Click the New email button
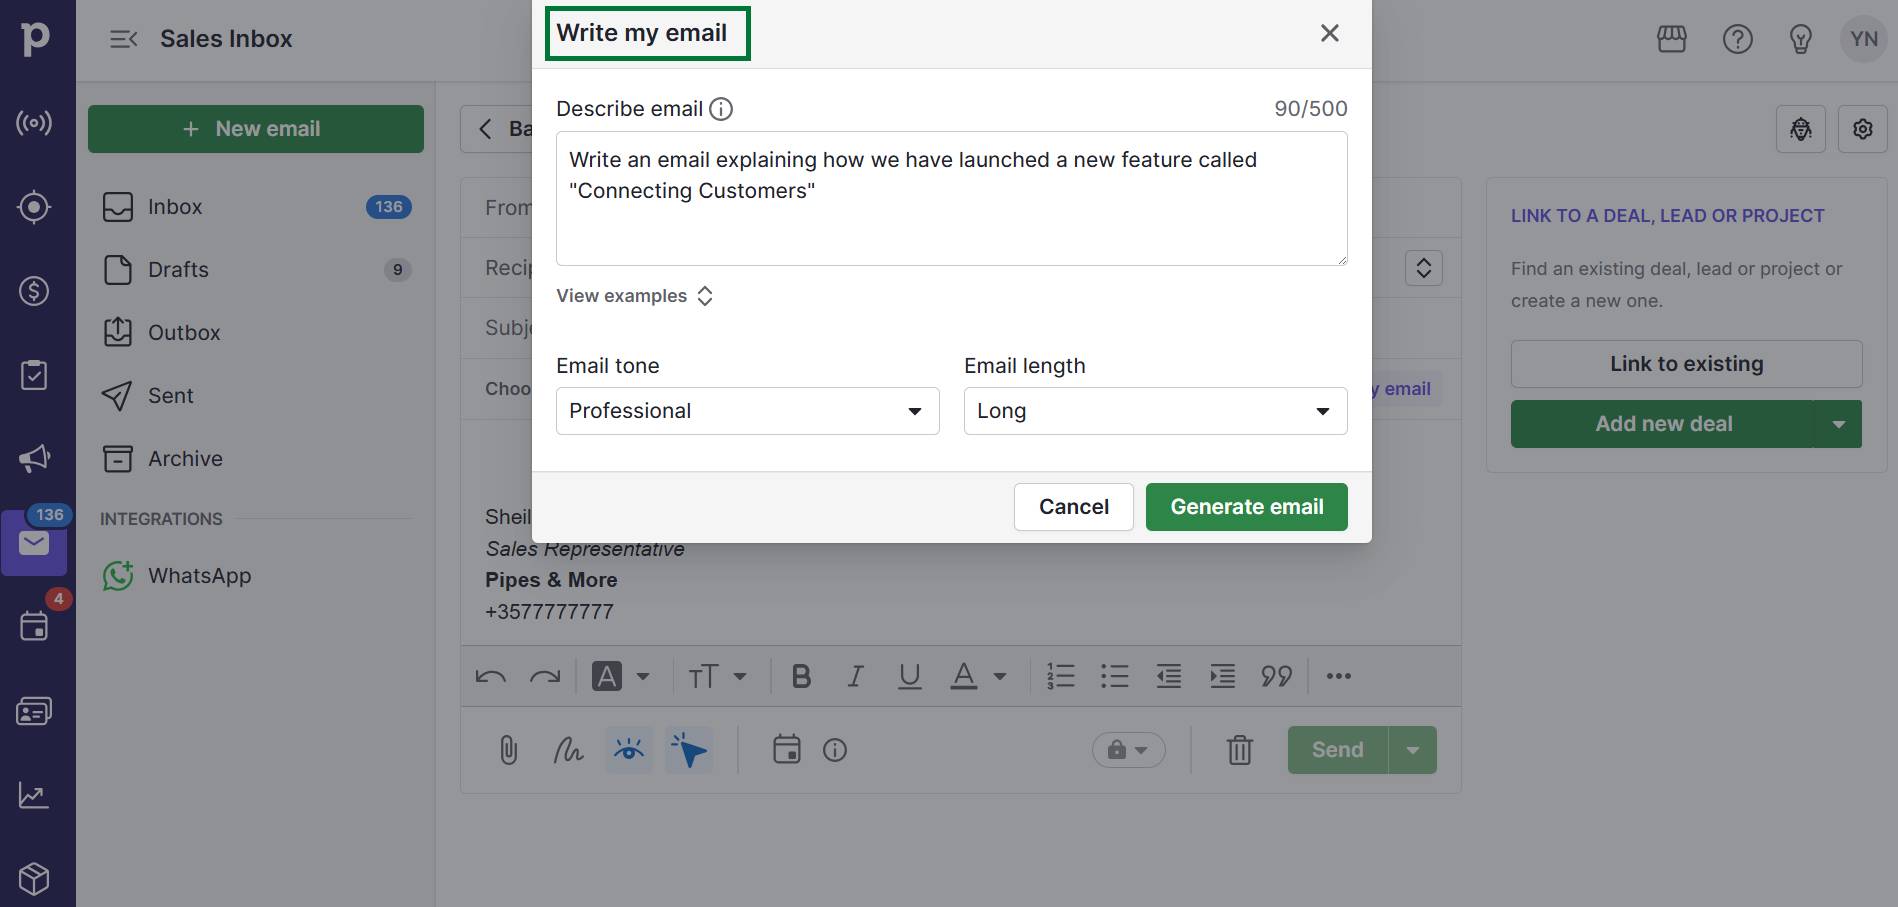Image resolution: width=1898 pixels, height=907 pixels. tap(256, 129)
